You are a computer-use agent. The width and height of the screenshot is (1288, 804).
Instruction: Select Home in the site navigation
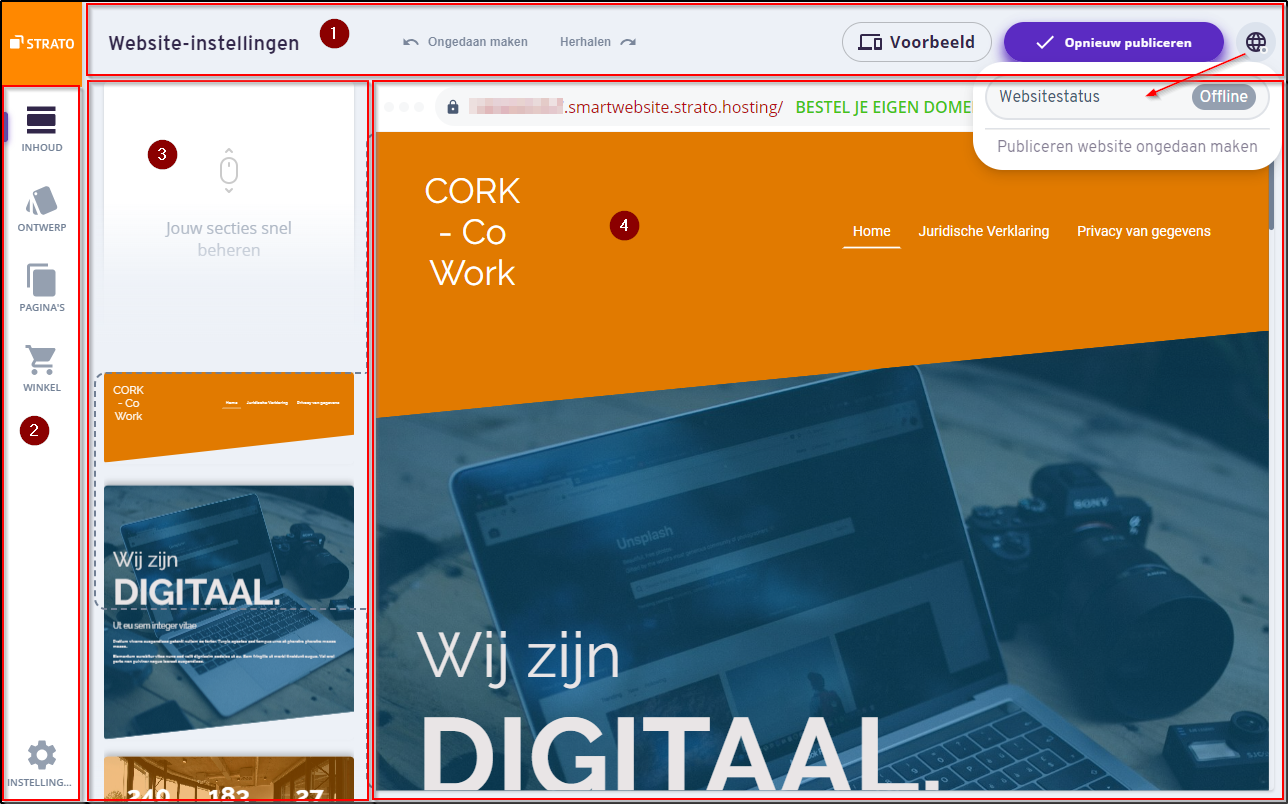click(x=871, y=231)
